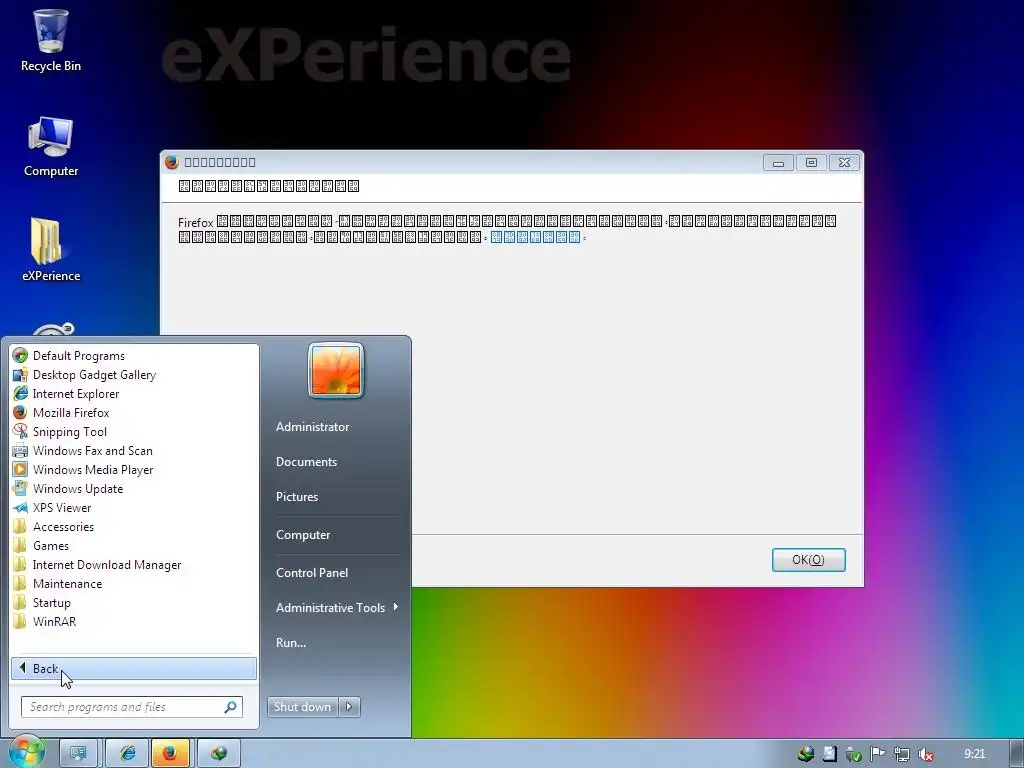This screenshot has width=1024, height=768.
Task: Start Internet Explorer from the programs list
Action: click(x=76, y=394)
